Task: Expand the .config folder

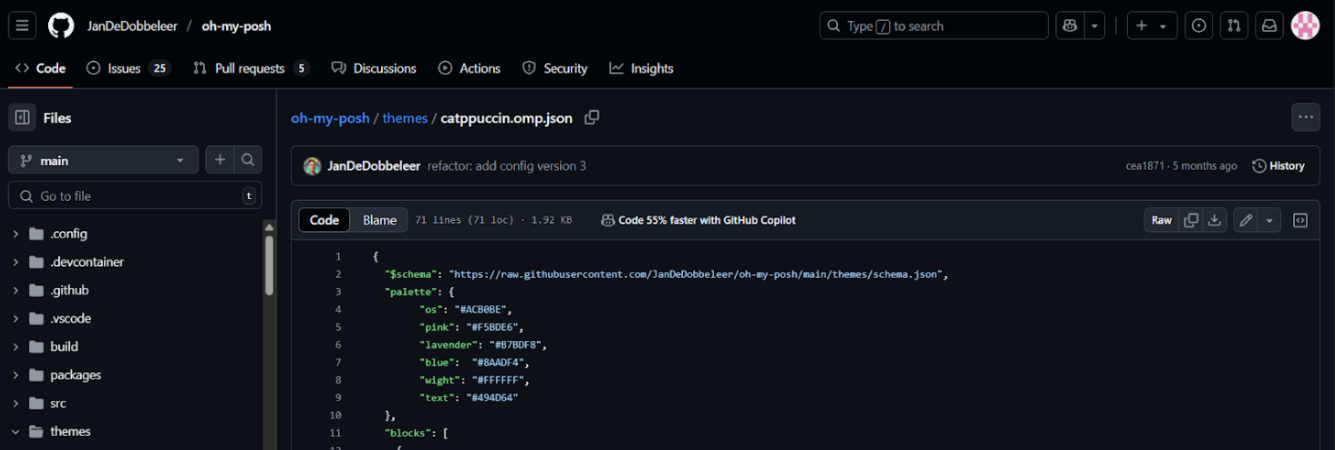Action: [15, 234]
